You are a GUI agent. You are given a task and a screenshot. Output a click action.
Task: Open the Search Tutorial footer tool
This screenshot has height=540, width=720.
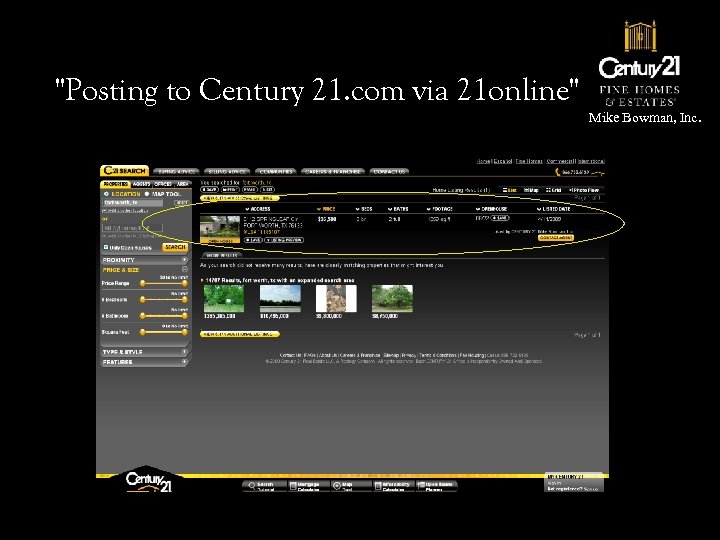coord(264,487)
